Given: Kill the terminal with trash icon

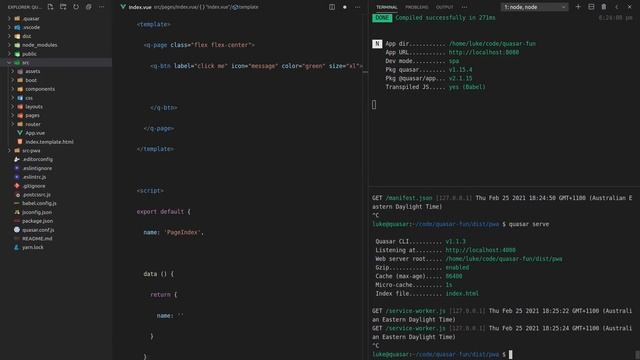Looking at the screenshot, I should (604, 7).
